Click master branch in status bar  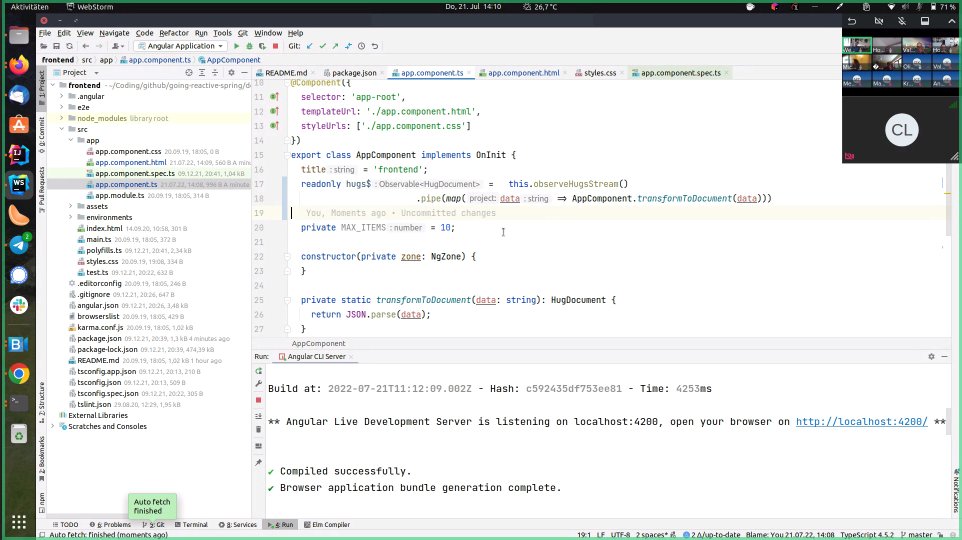(x=919, y=535)
